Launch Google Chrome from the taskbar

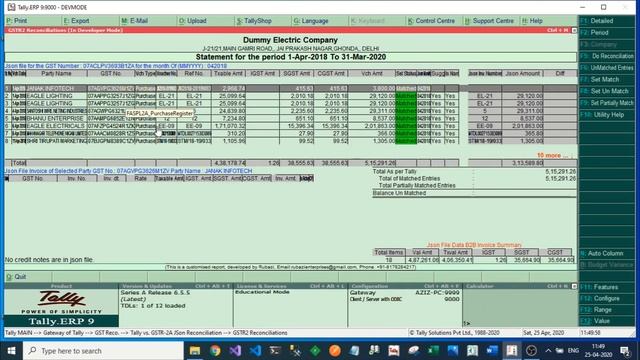click(215, 351)
